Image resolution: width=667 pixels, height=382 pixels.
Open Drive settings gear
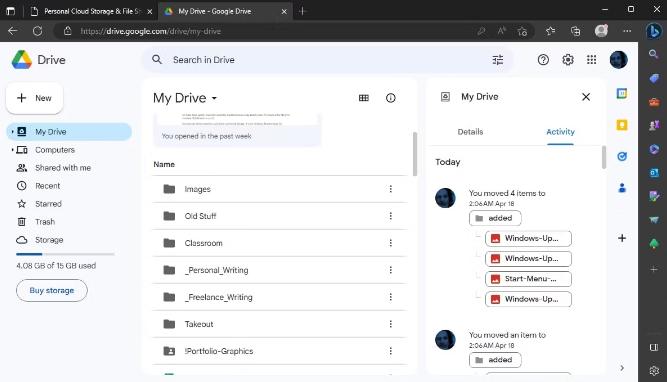coord(567,60)
